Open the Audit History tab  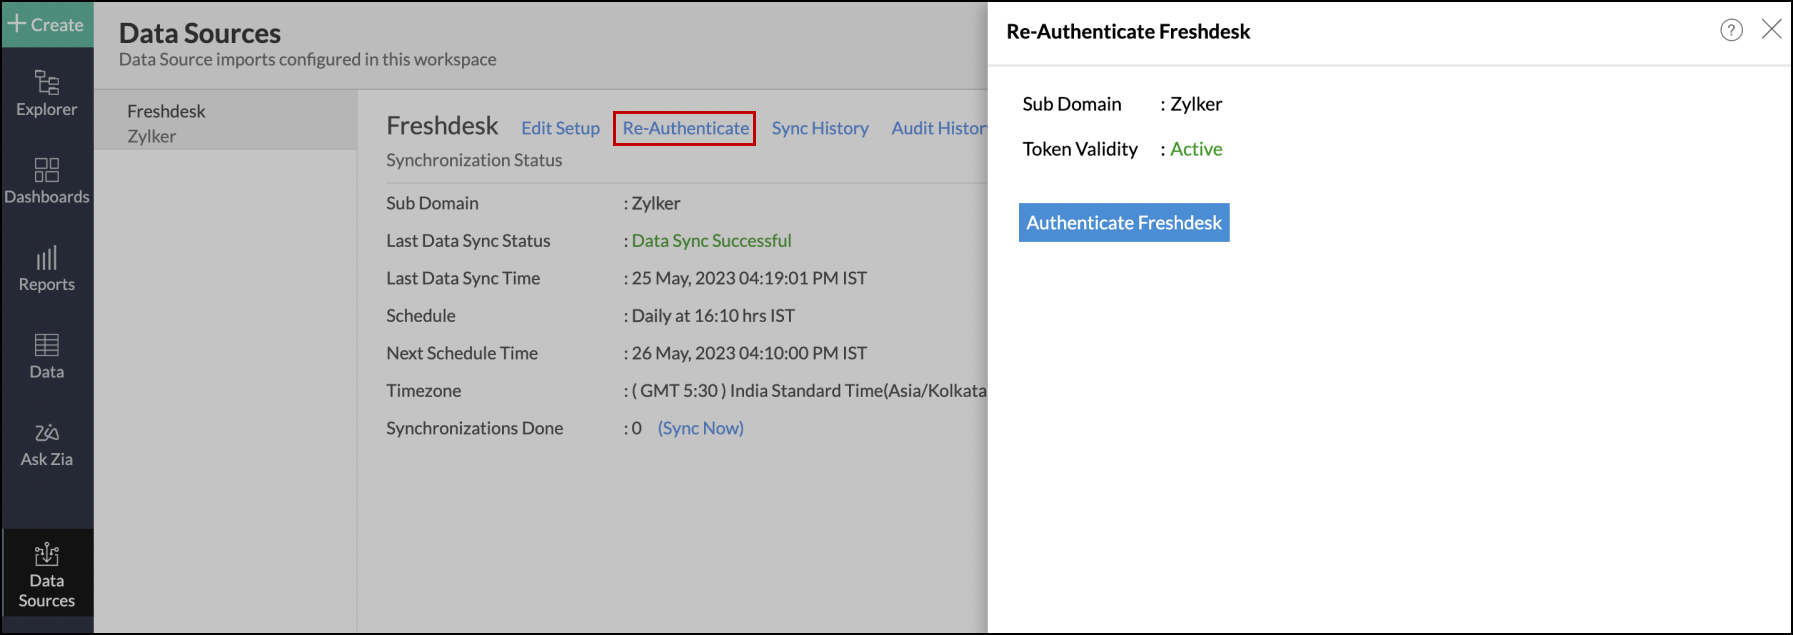(938, 128)
